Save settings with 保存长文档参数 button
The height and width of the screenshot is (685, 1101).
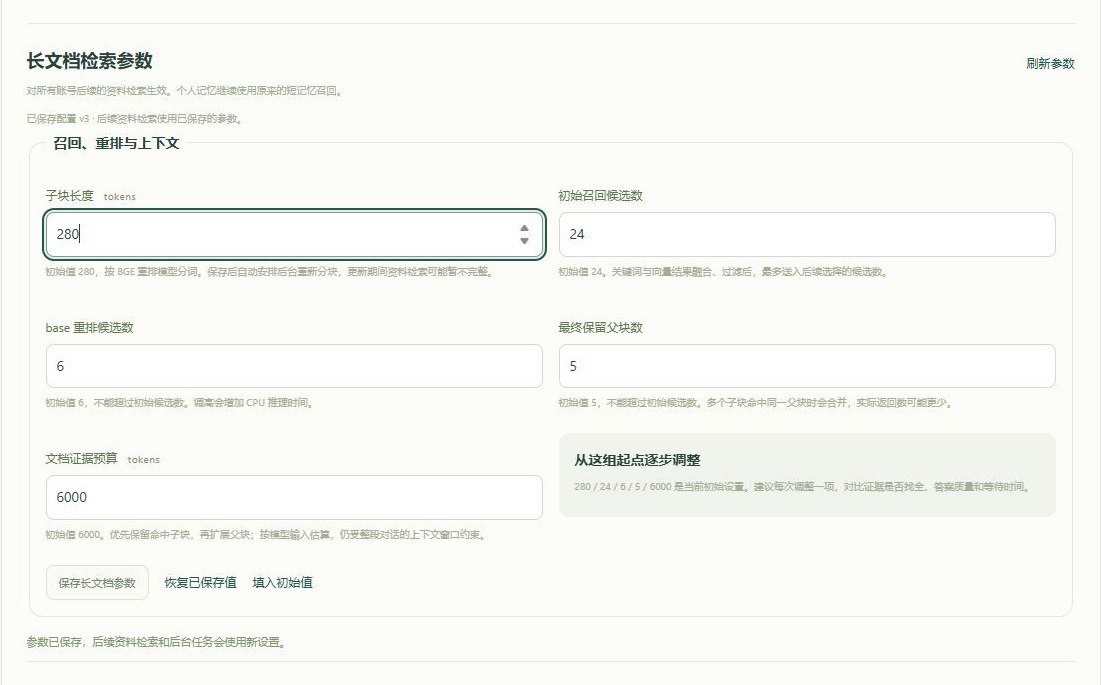pos(98,583)
